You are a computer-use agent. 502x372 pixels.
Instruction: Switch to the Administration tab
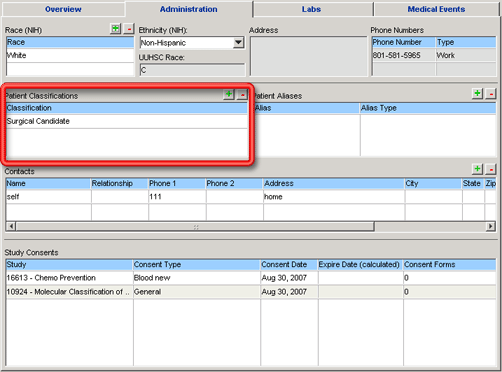coord(189,9)
